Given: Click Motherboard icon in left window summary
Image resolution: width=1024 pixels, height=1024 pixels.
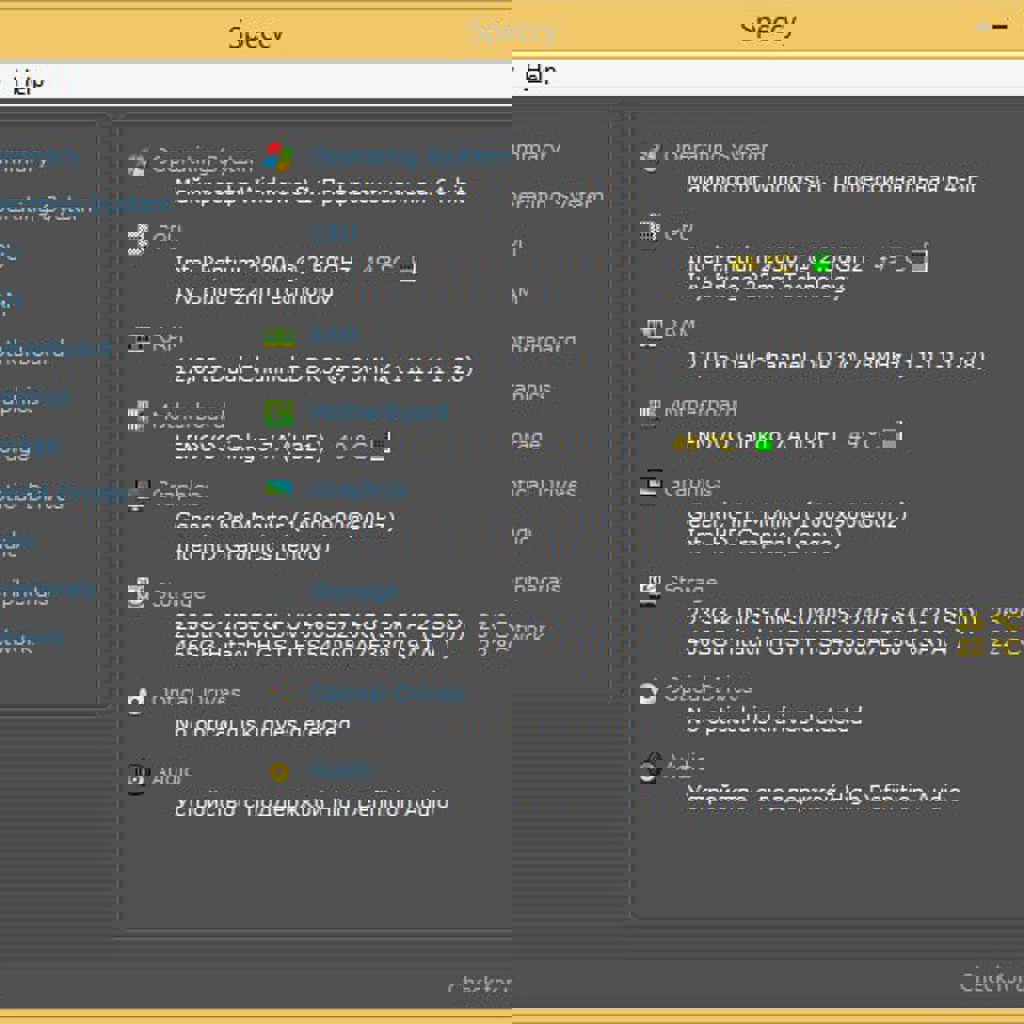Looking at the screenshot, I should (x=137, y=414).
